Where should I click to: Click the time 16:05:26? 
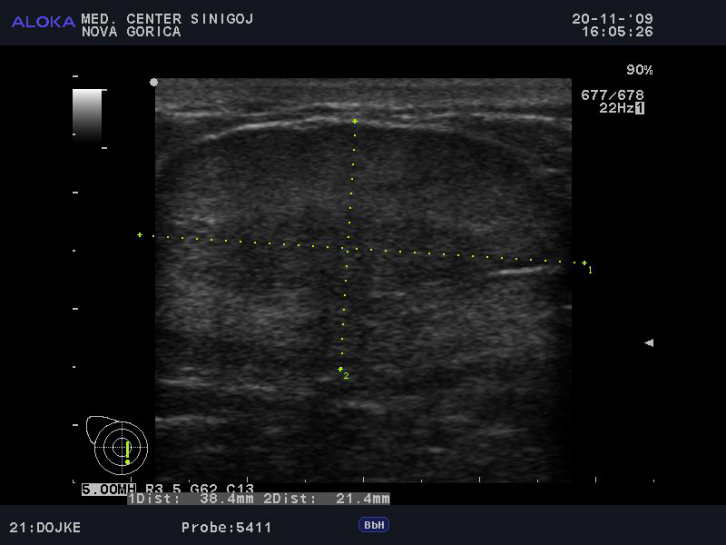617,32
